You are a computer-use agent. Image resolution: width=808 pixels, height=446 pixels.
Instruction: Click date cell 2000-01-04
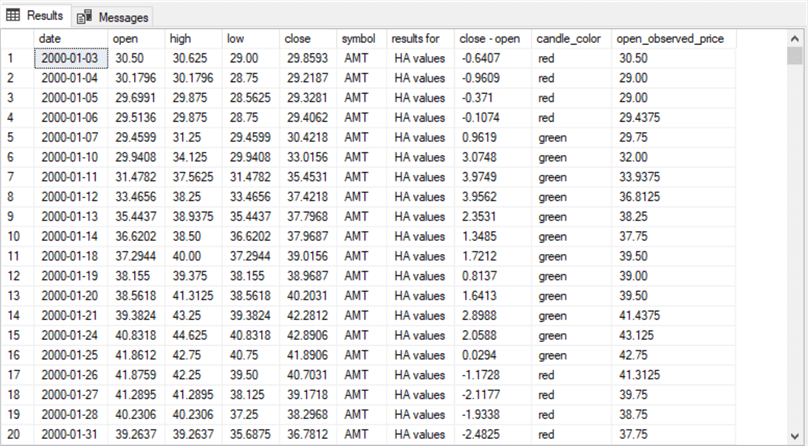[x=71, y=78]
